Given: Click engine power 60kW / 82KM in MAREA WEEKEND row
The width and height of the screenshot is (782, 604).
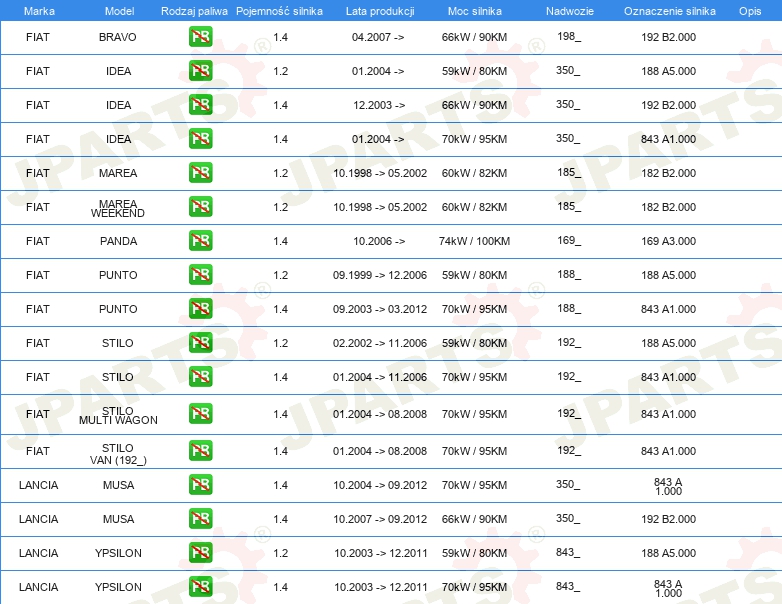Looking at the screenshot, I should pos(474,207).
